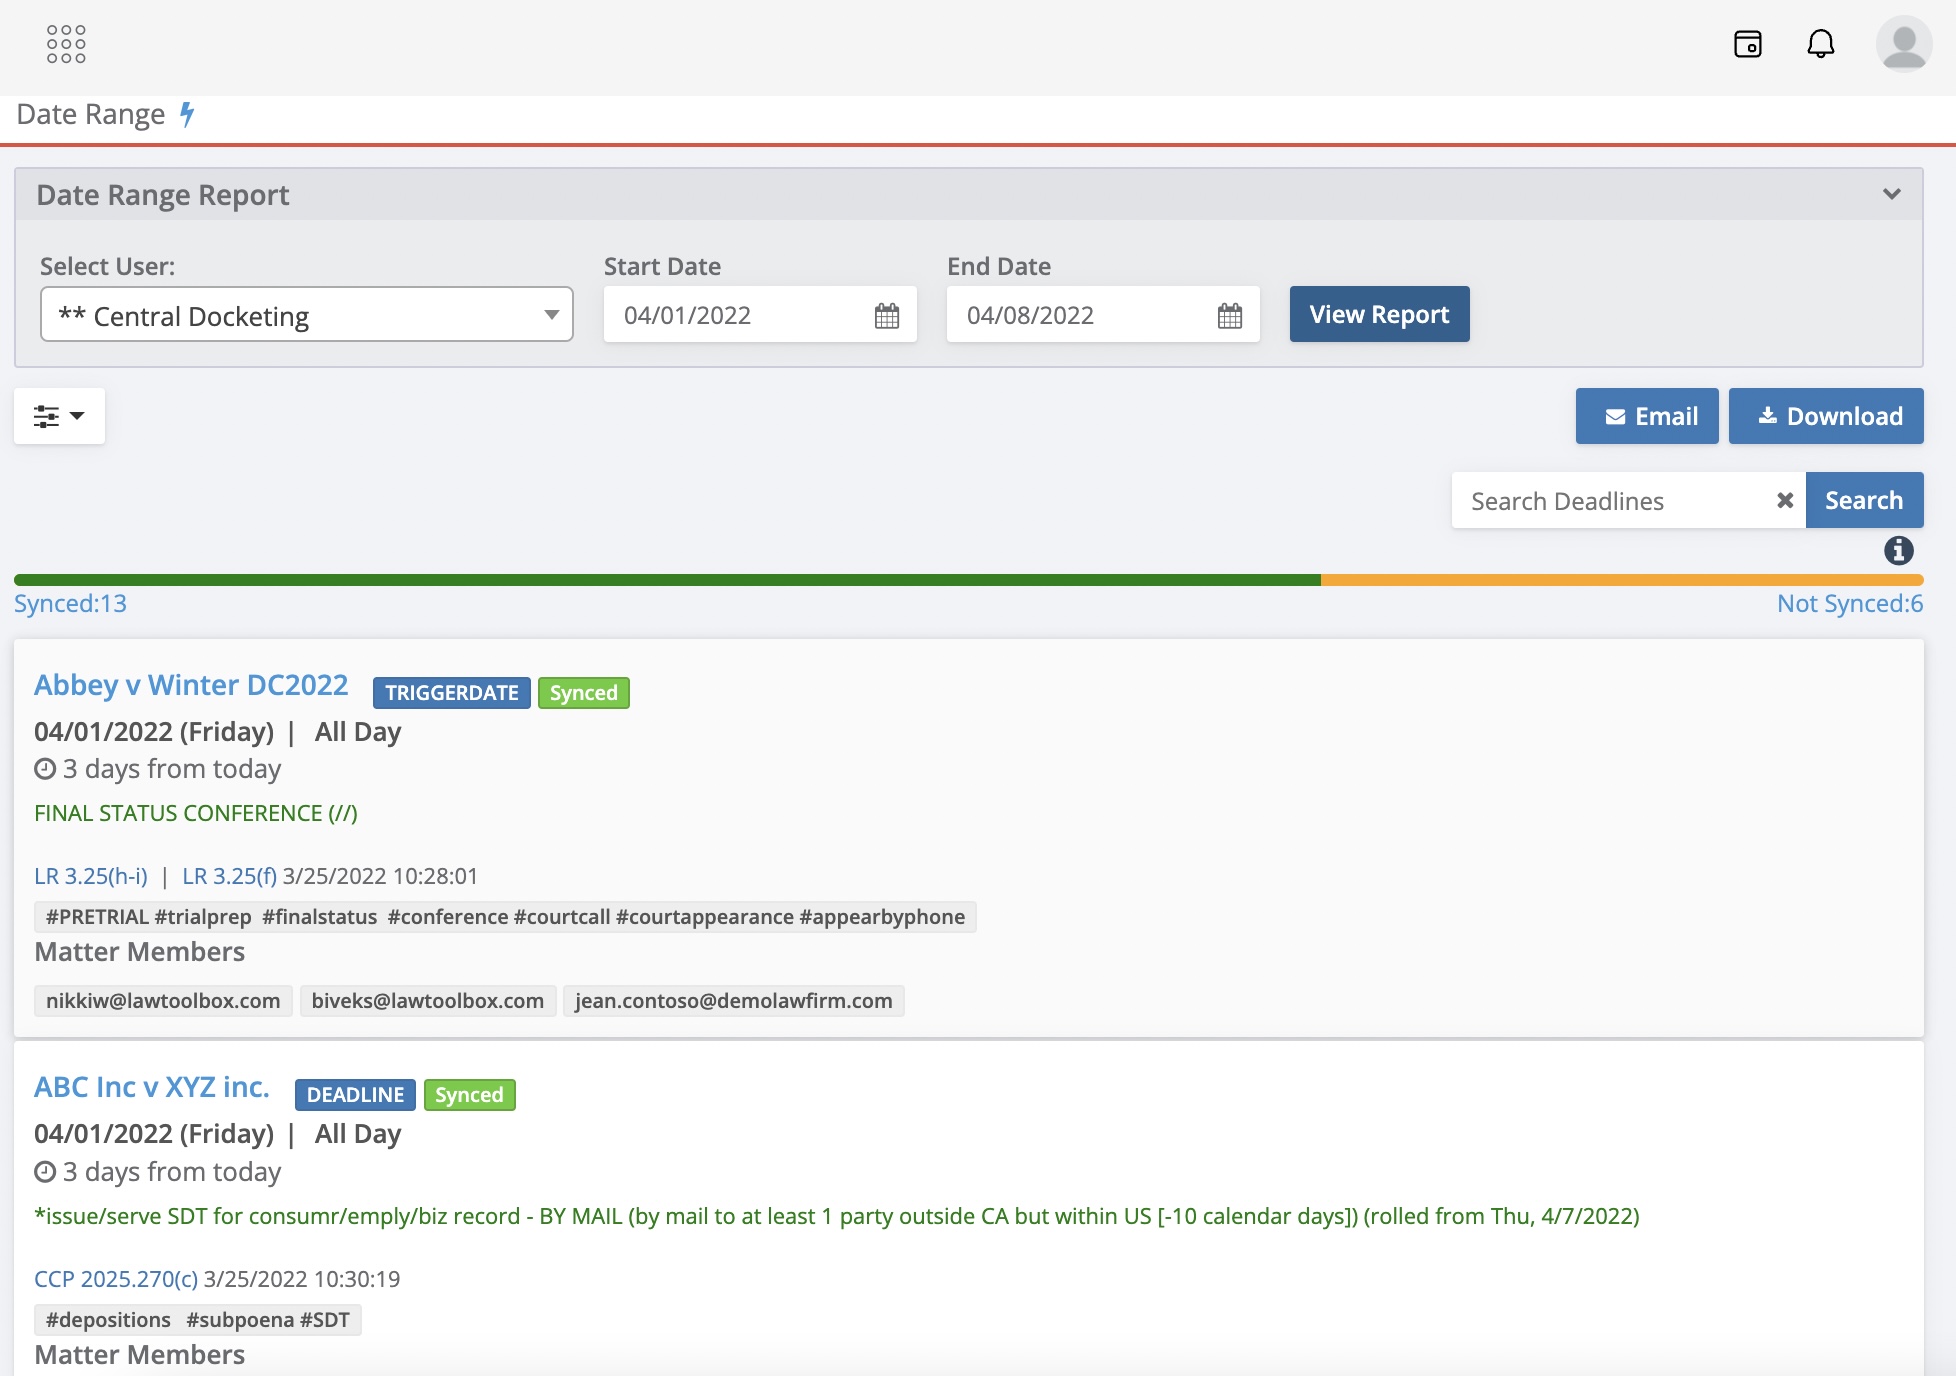Open the notifications bell
Viewport: 1956px width, 1376px height.
[1820, 44]
